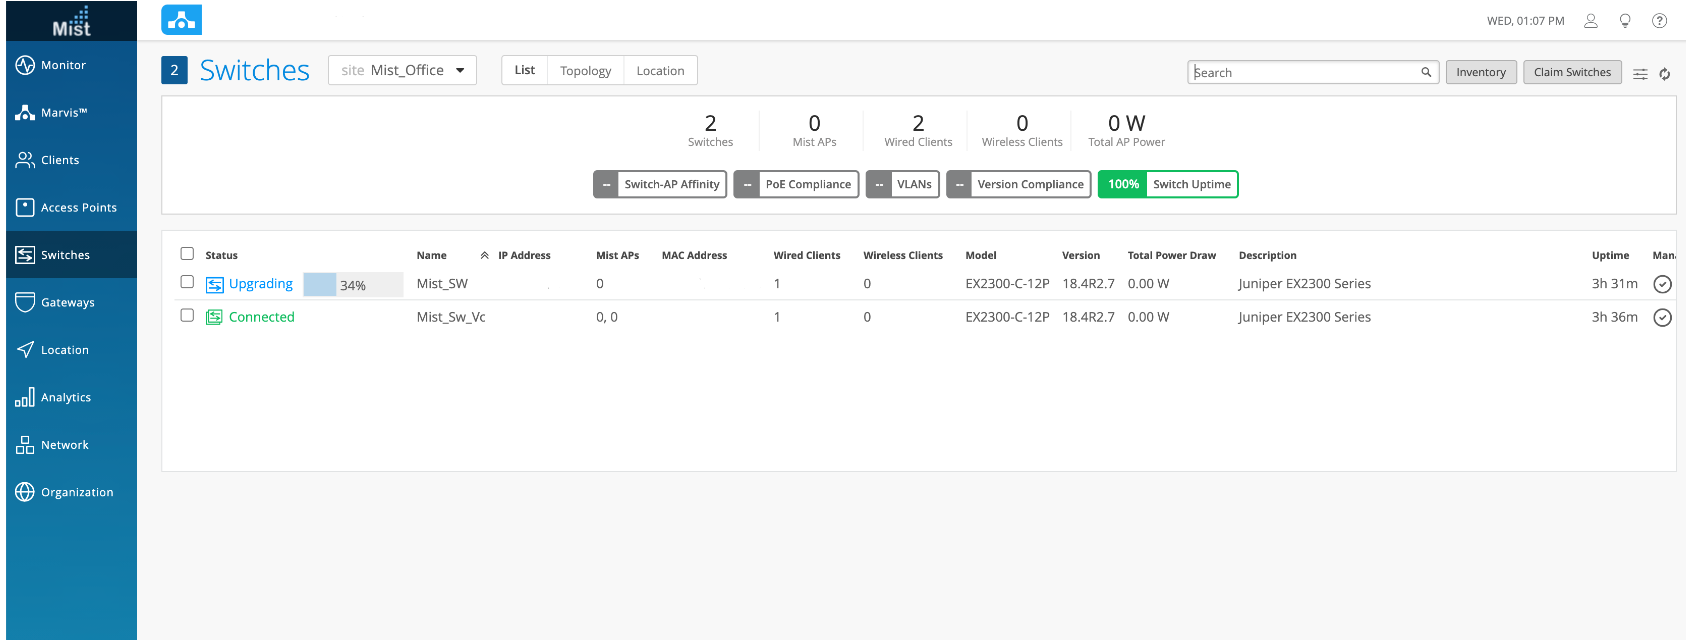Click the search magnifier icon
Screen dimensions: 1686x640
(1426, 72)
